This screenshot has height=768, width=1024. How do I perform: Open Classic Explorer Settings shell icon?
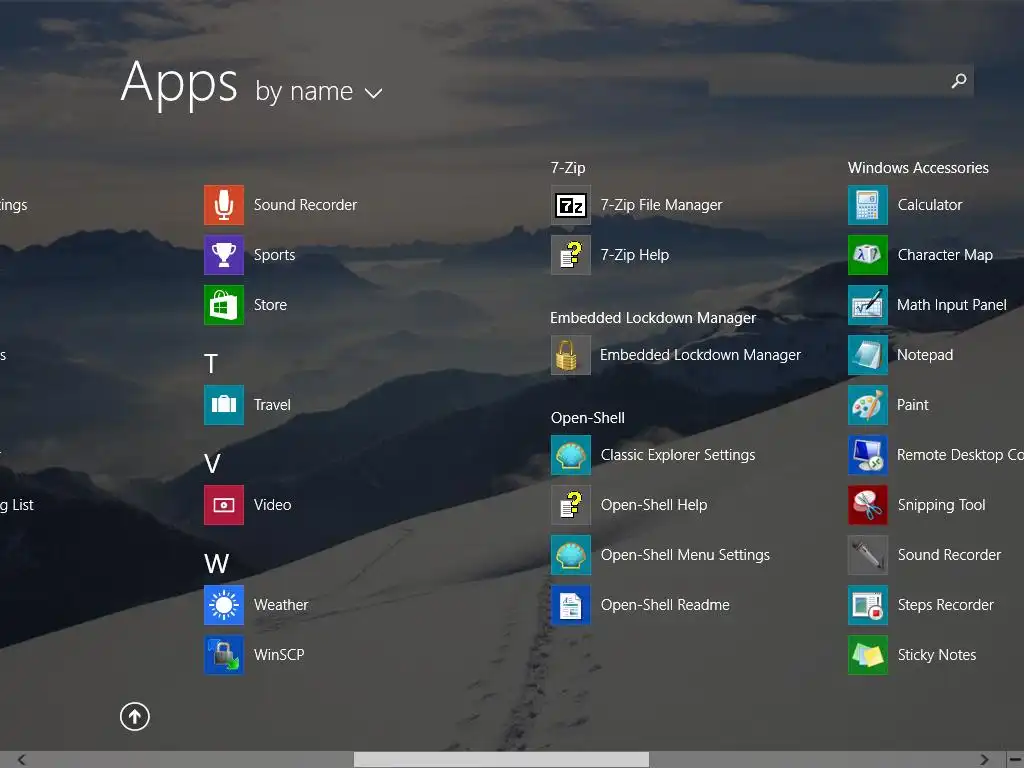(570, 455)
